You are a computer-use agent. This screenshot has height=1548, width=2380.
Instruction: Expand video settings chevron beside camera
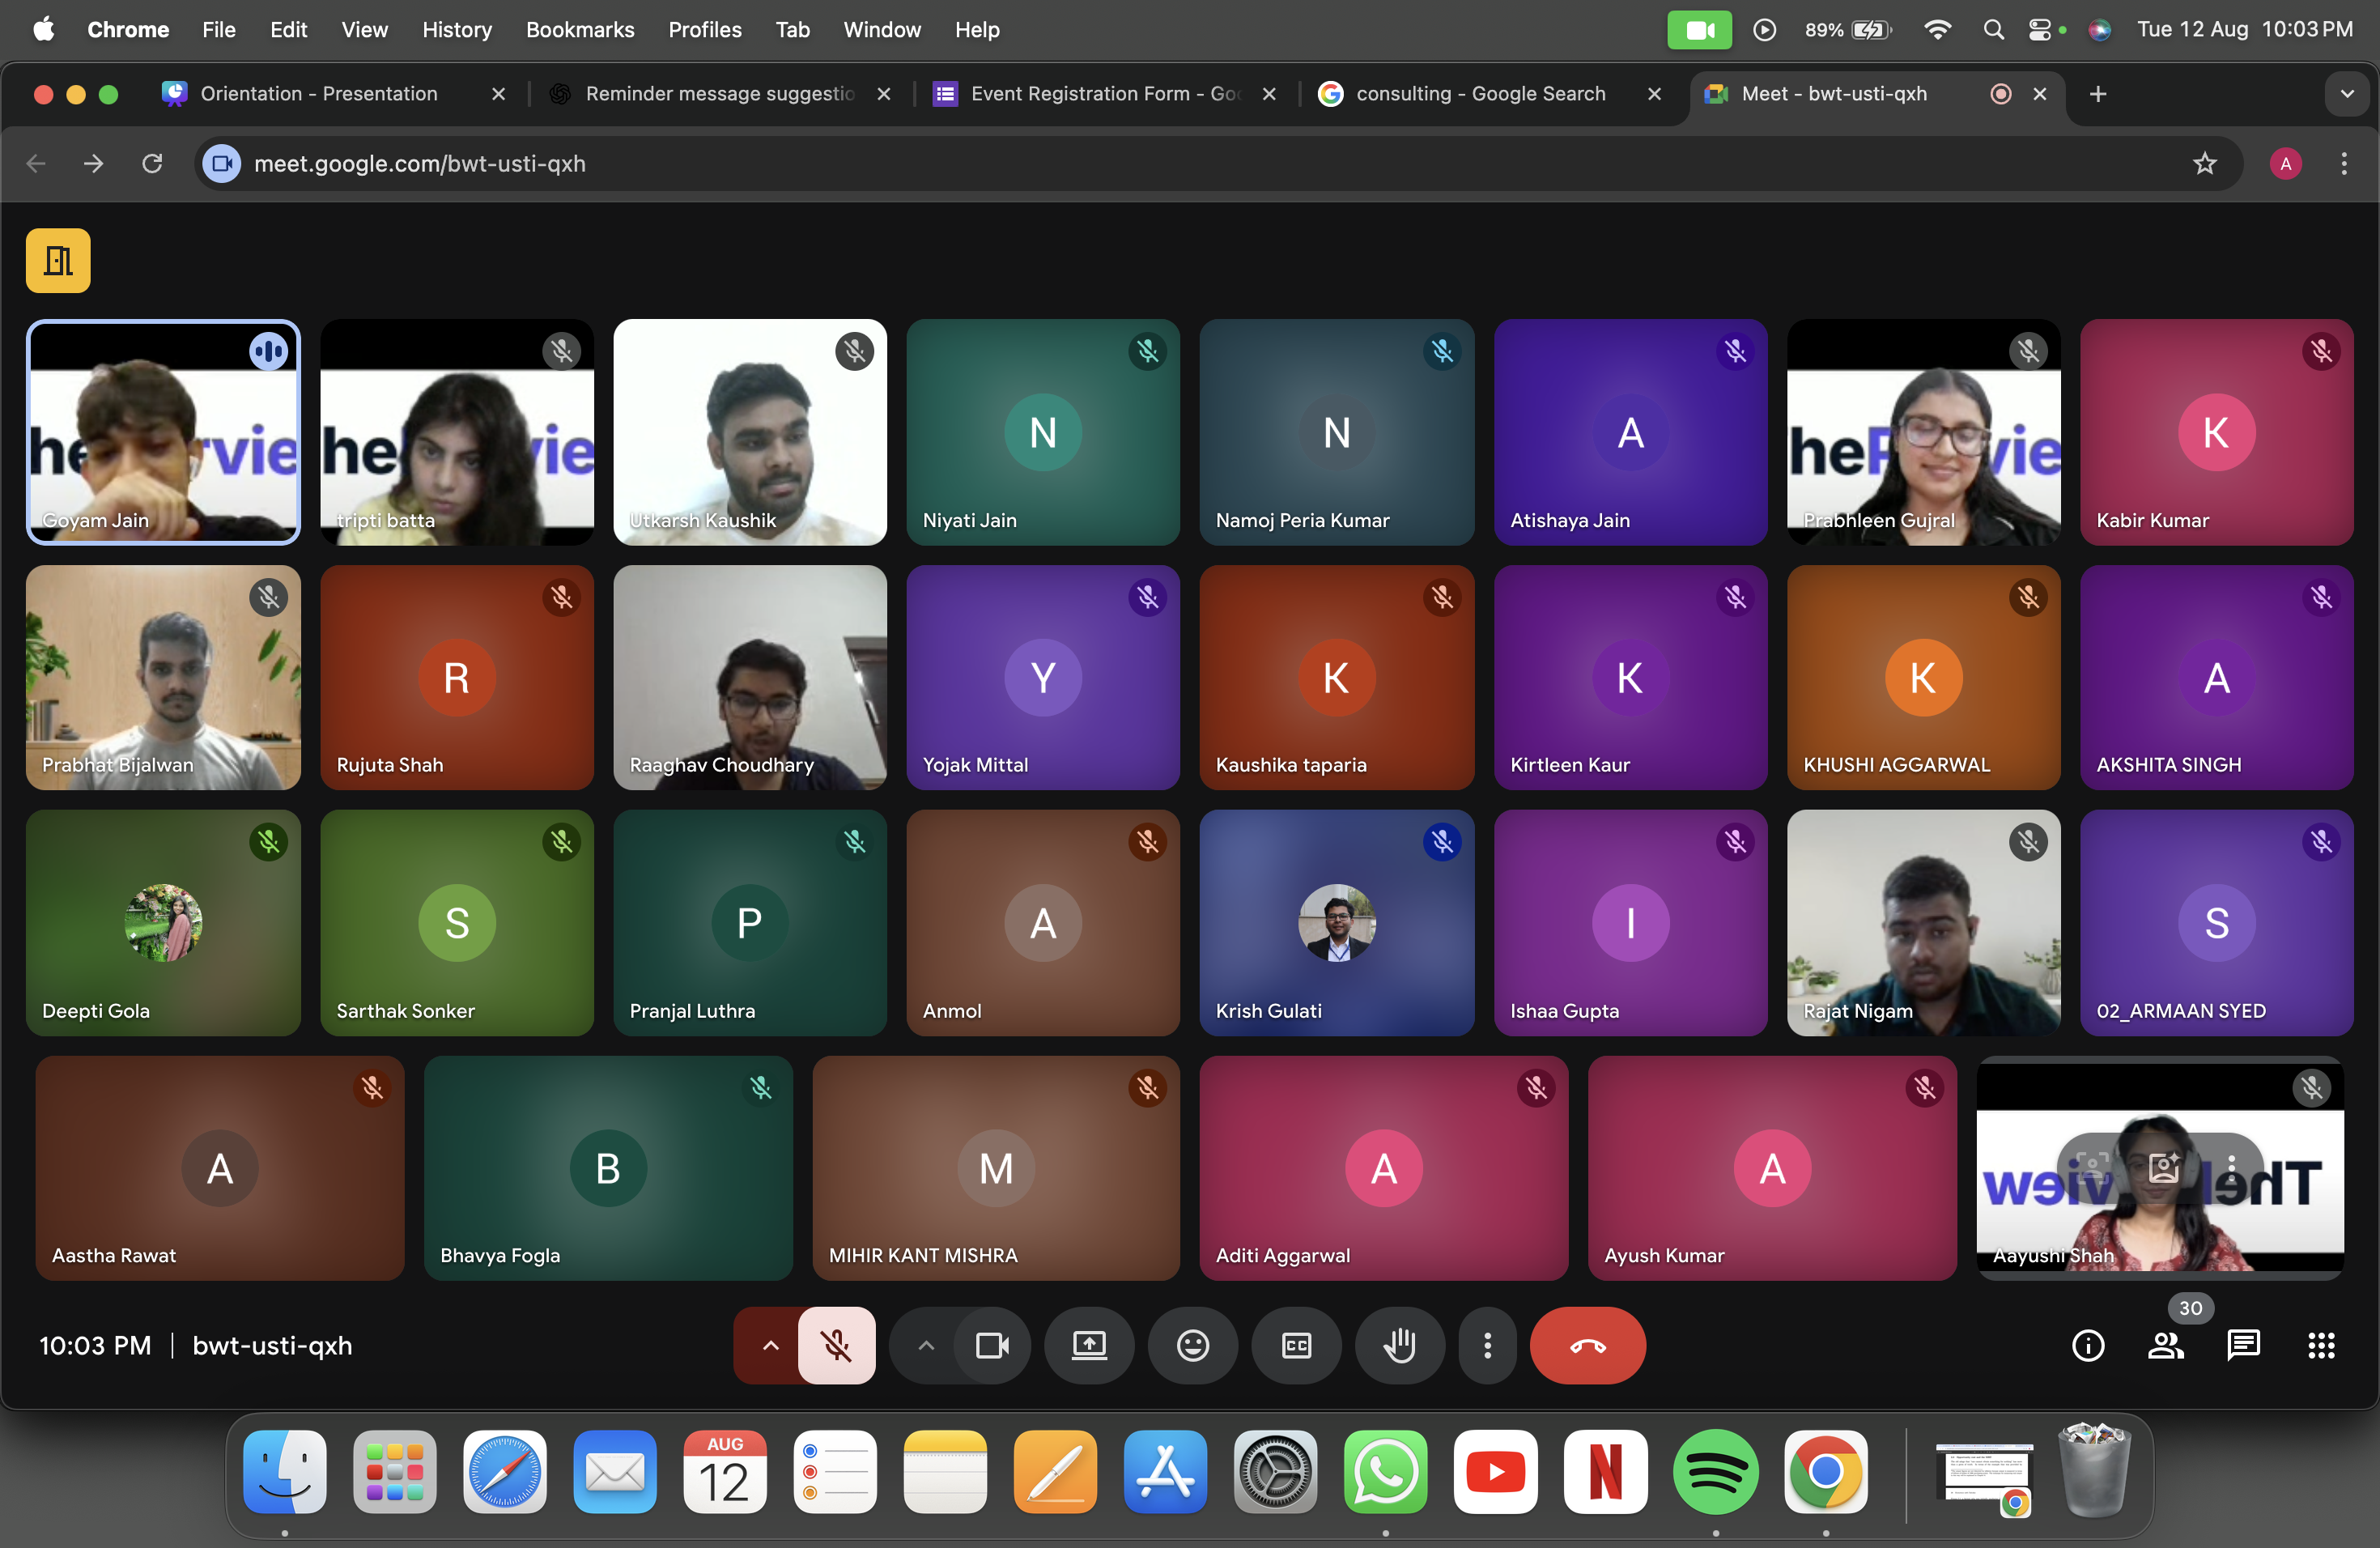click(x=926, y=1346)
